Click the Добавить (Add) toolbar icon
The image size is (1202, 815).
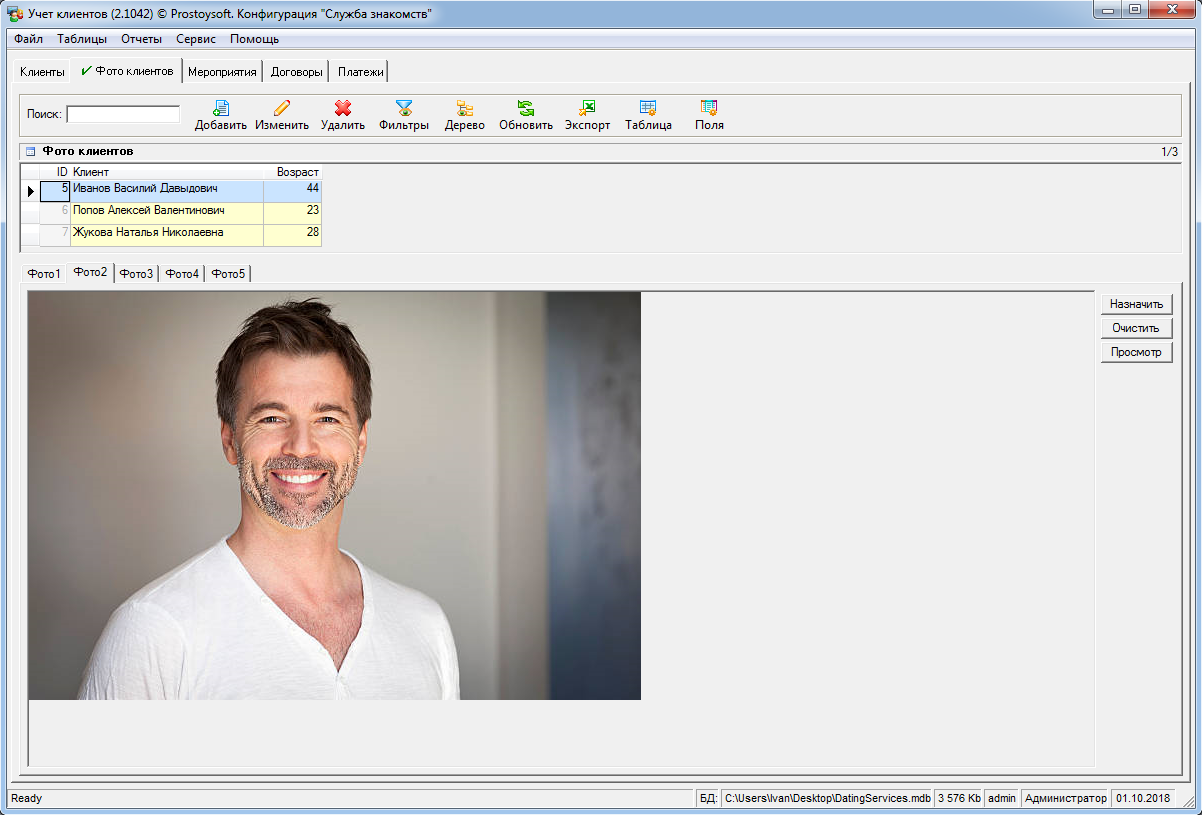[x=221, y=109]
